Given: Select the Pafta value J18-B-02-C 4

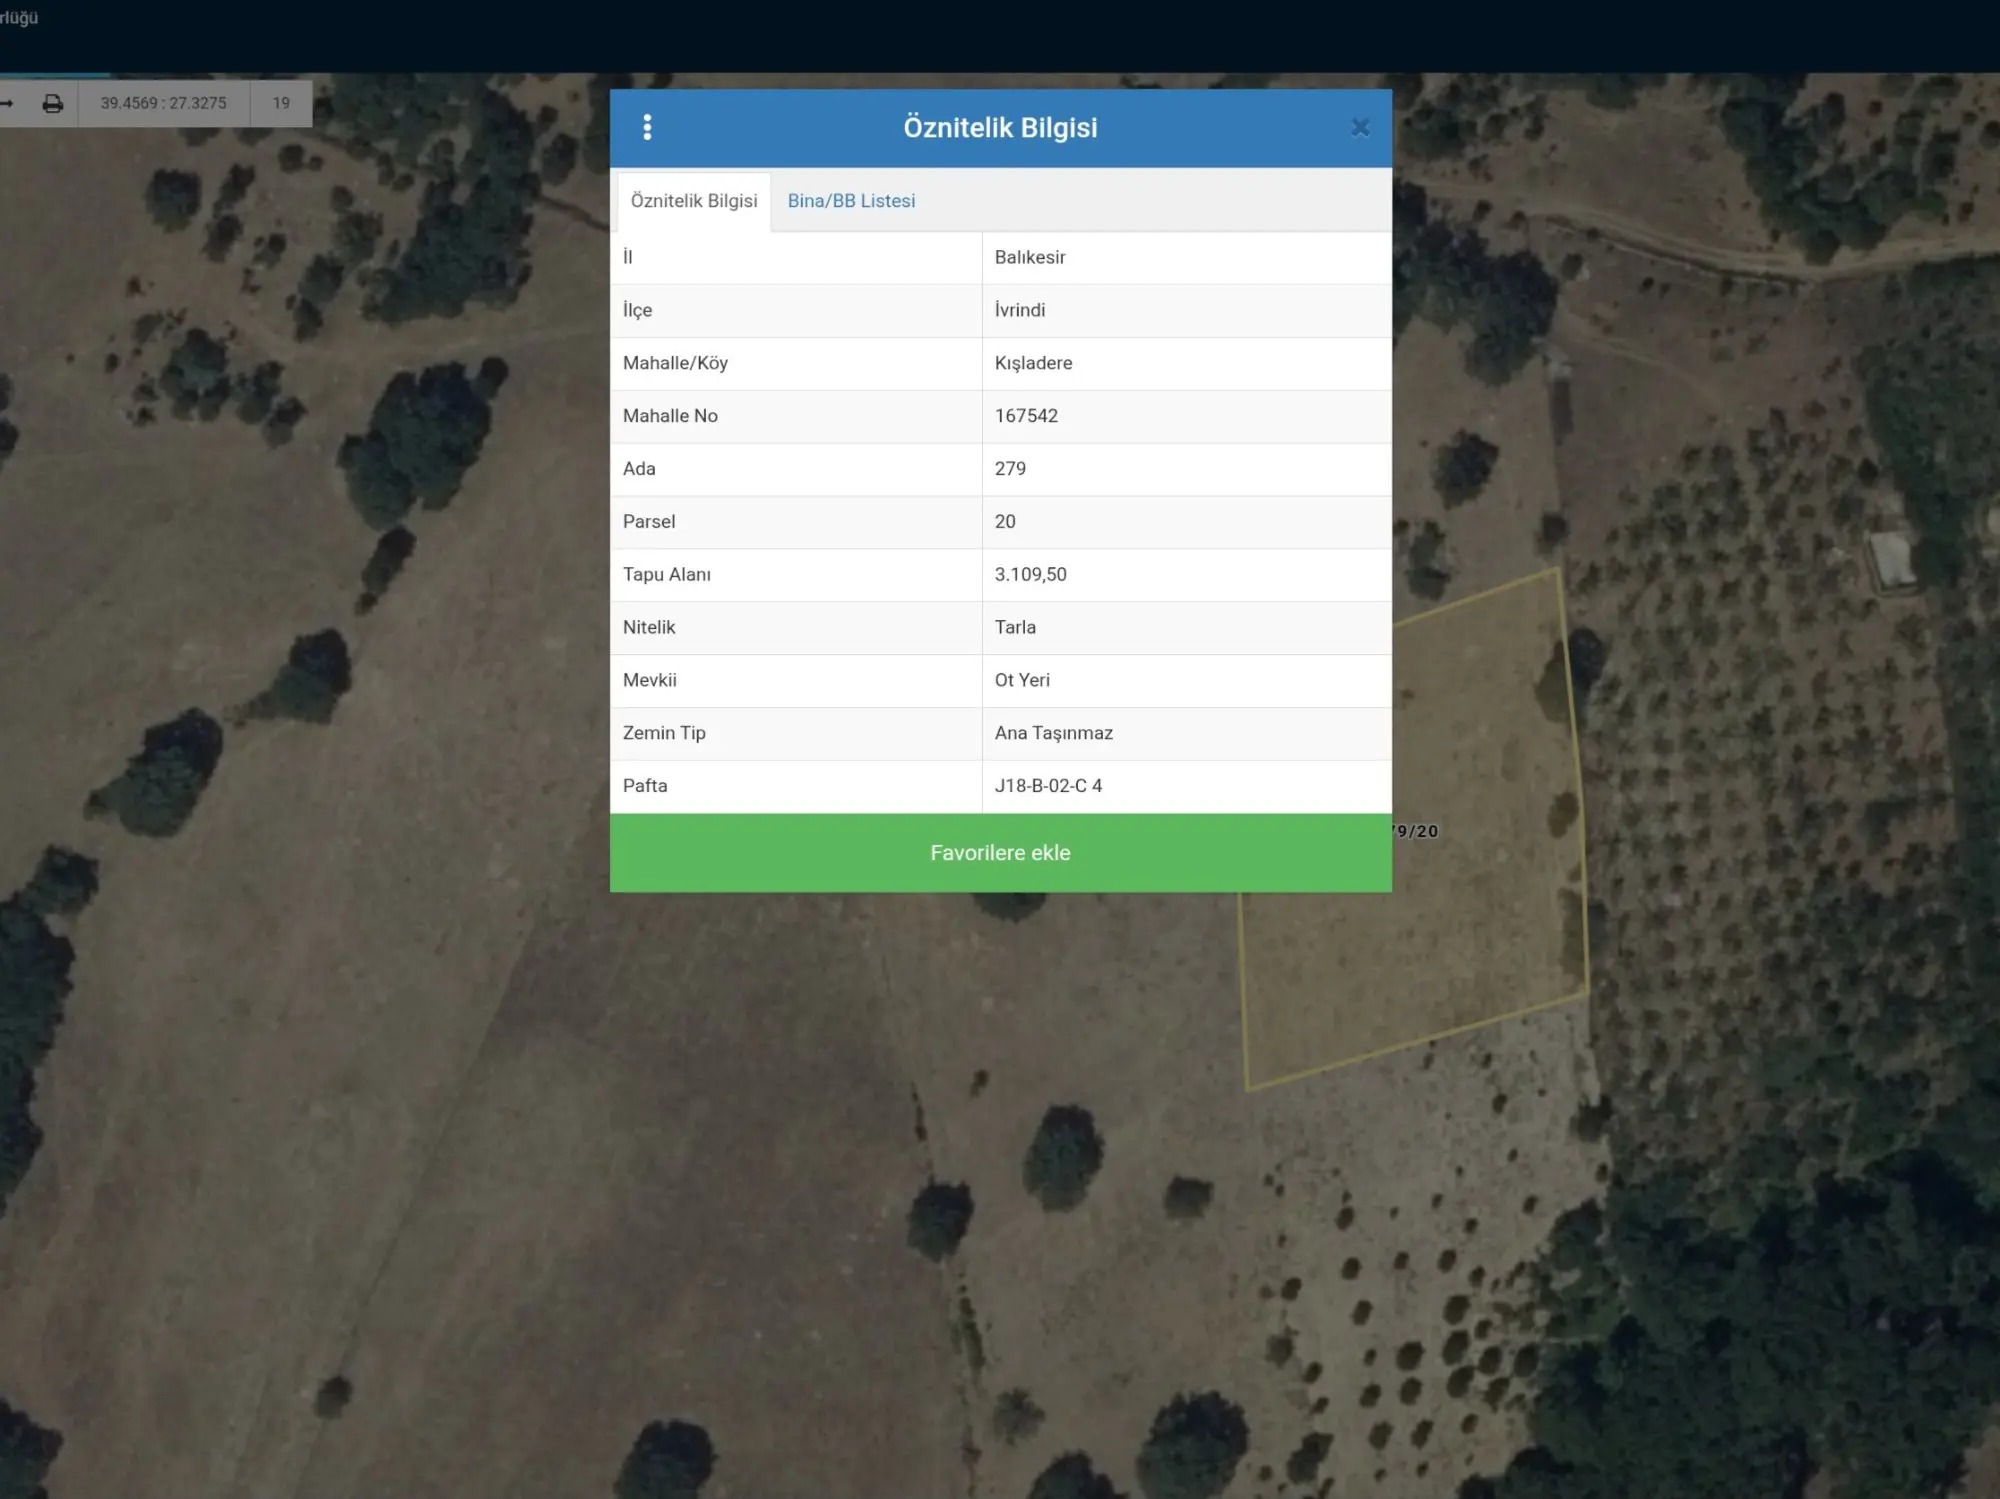Looking at the screenshot, I should click(x=1048, y=786).
